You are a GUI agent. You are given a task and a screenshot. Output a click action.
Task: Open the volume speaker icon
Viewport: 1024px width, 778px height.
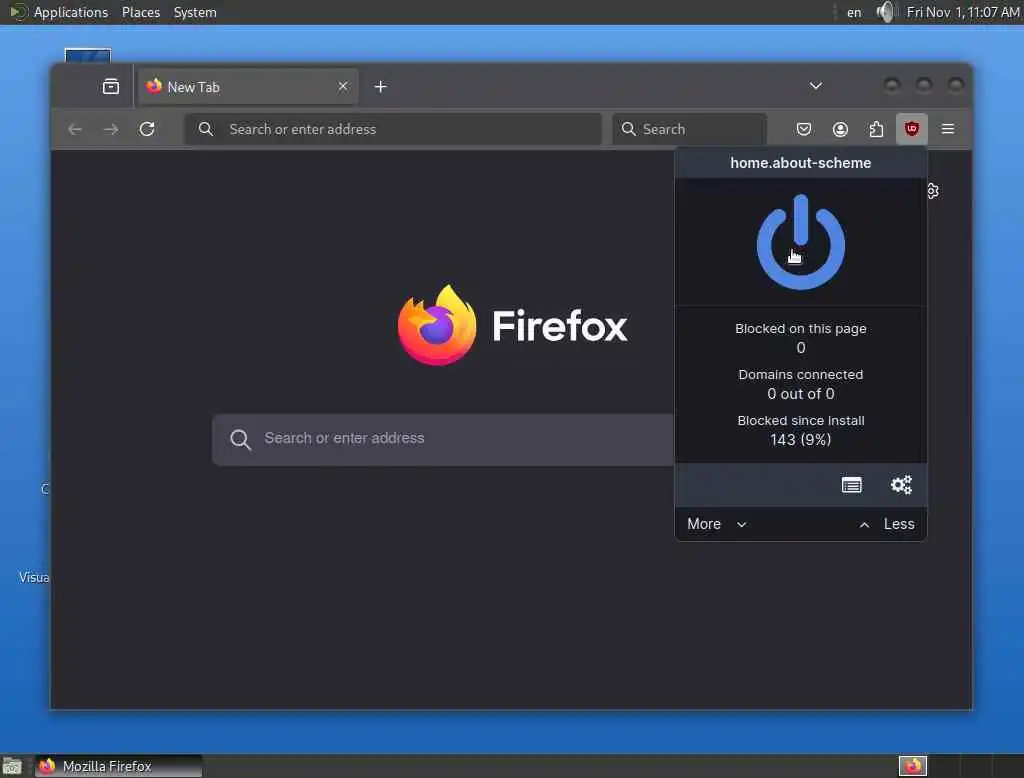(886, 12)
